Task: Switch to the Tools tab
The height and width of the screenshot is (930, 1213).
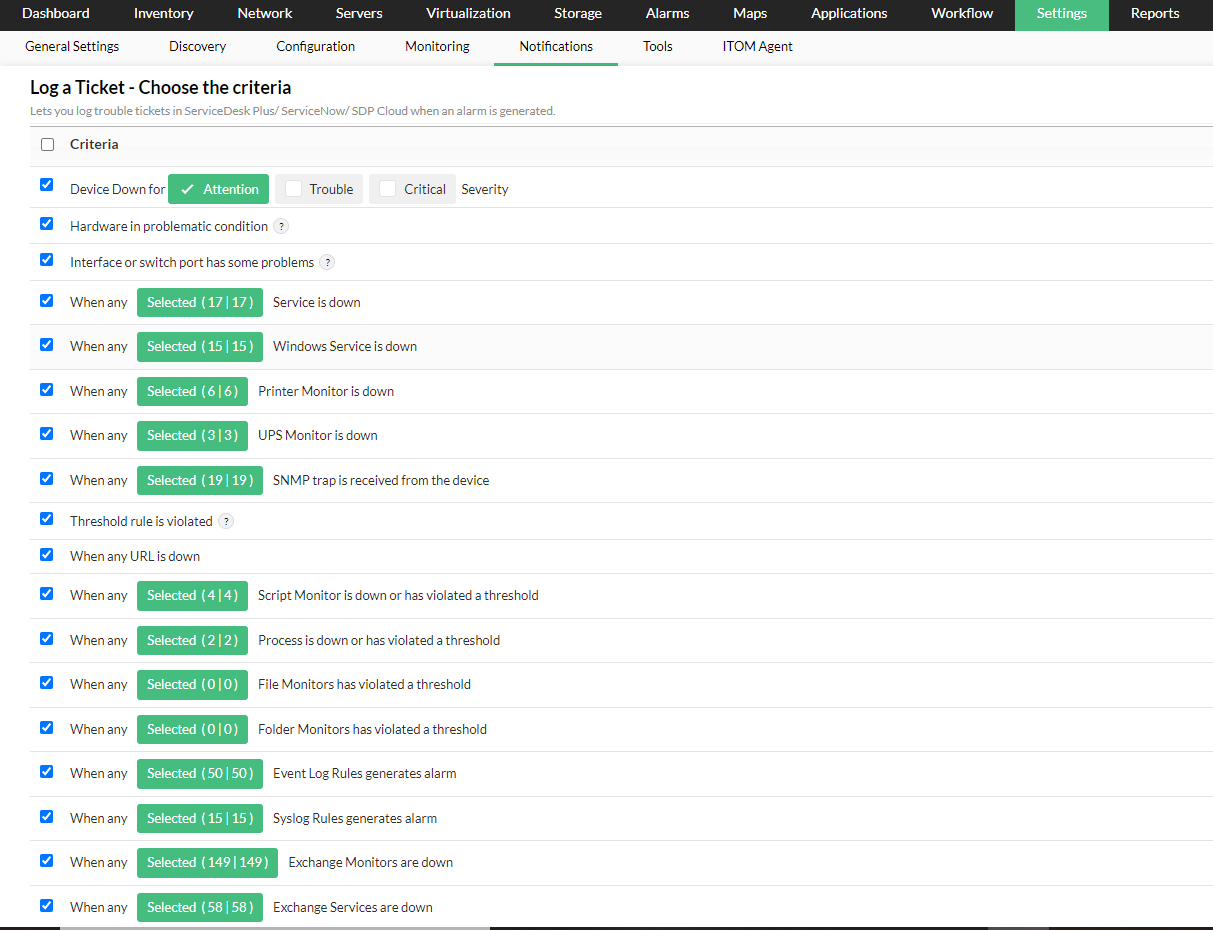Action: click(658, 47)
